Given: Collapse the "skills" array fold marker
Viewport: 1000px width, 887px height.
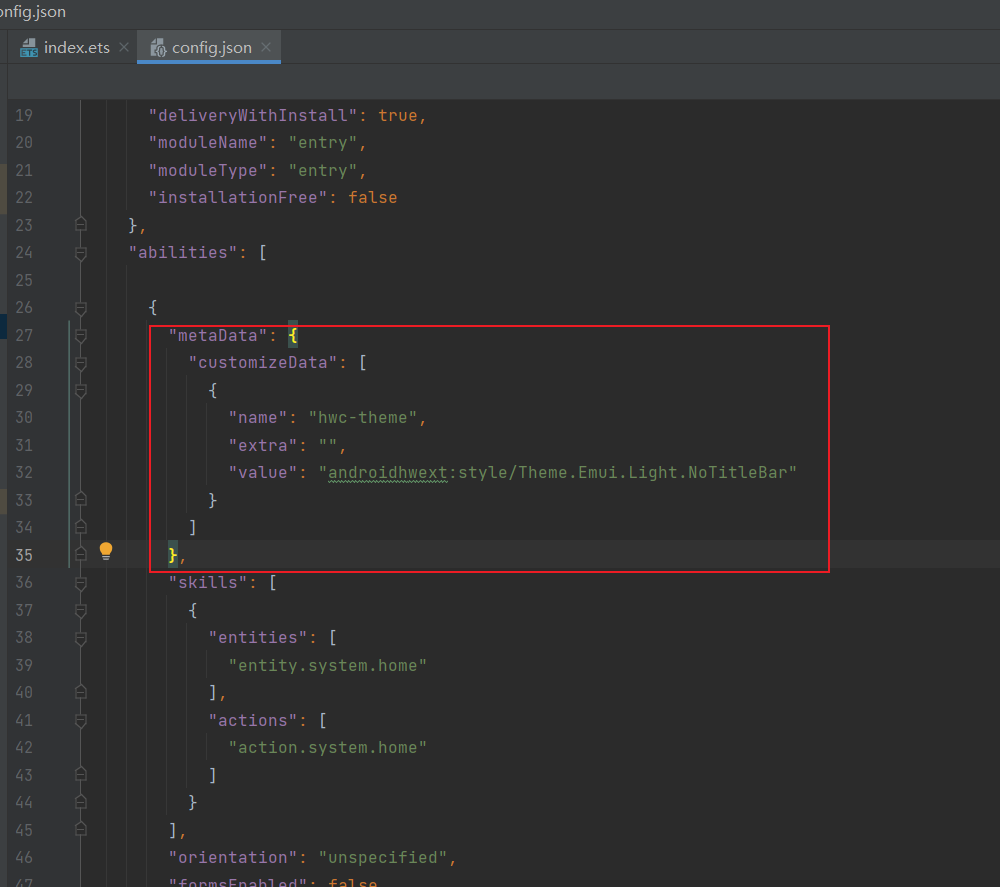Looking at the screenshot, I should tap(81, 583).
